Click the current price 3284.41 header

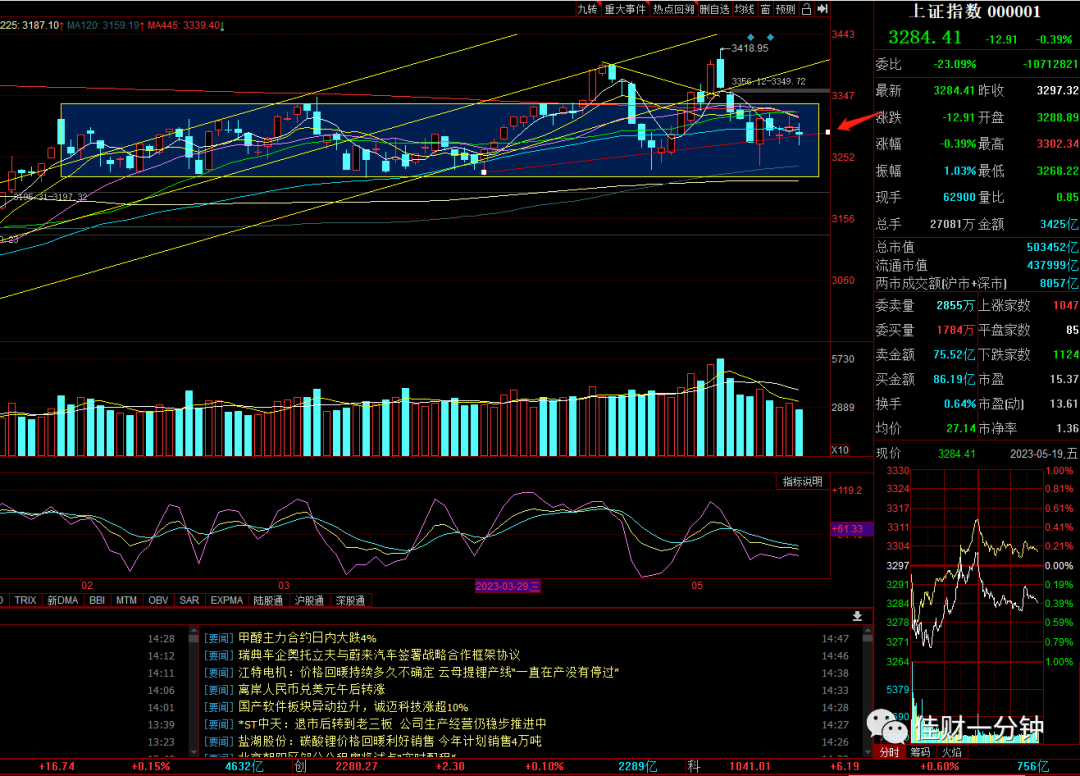(924, 37)
